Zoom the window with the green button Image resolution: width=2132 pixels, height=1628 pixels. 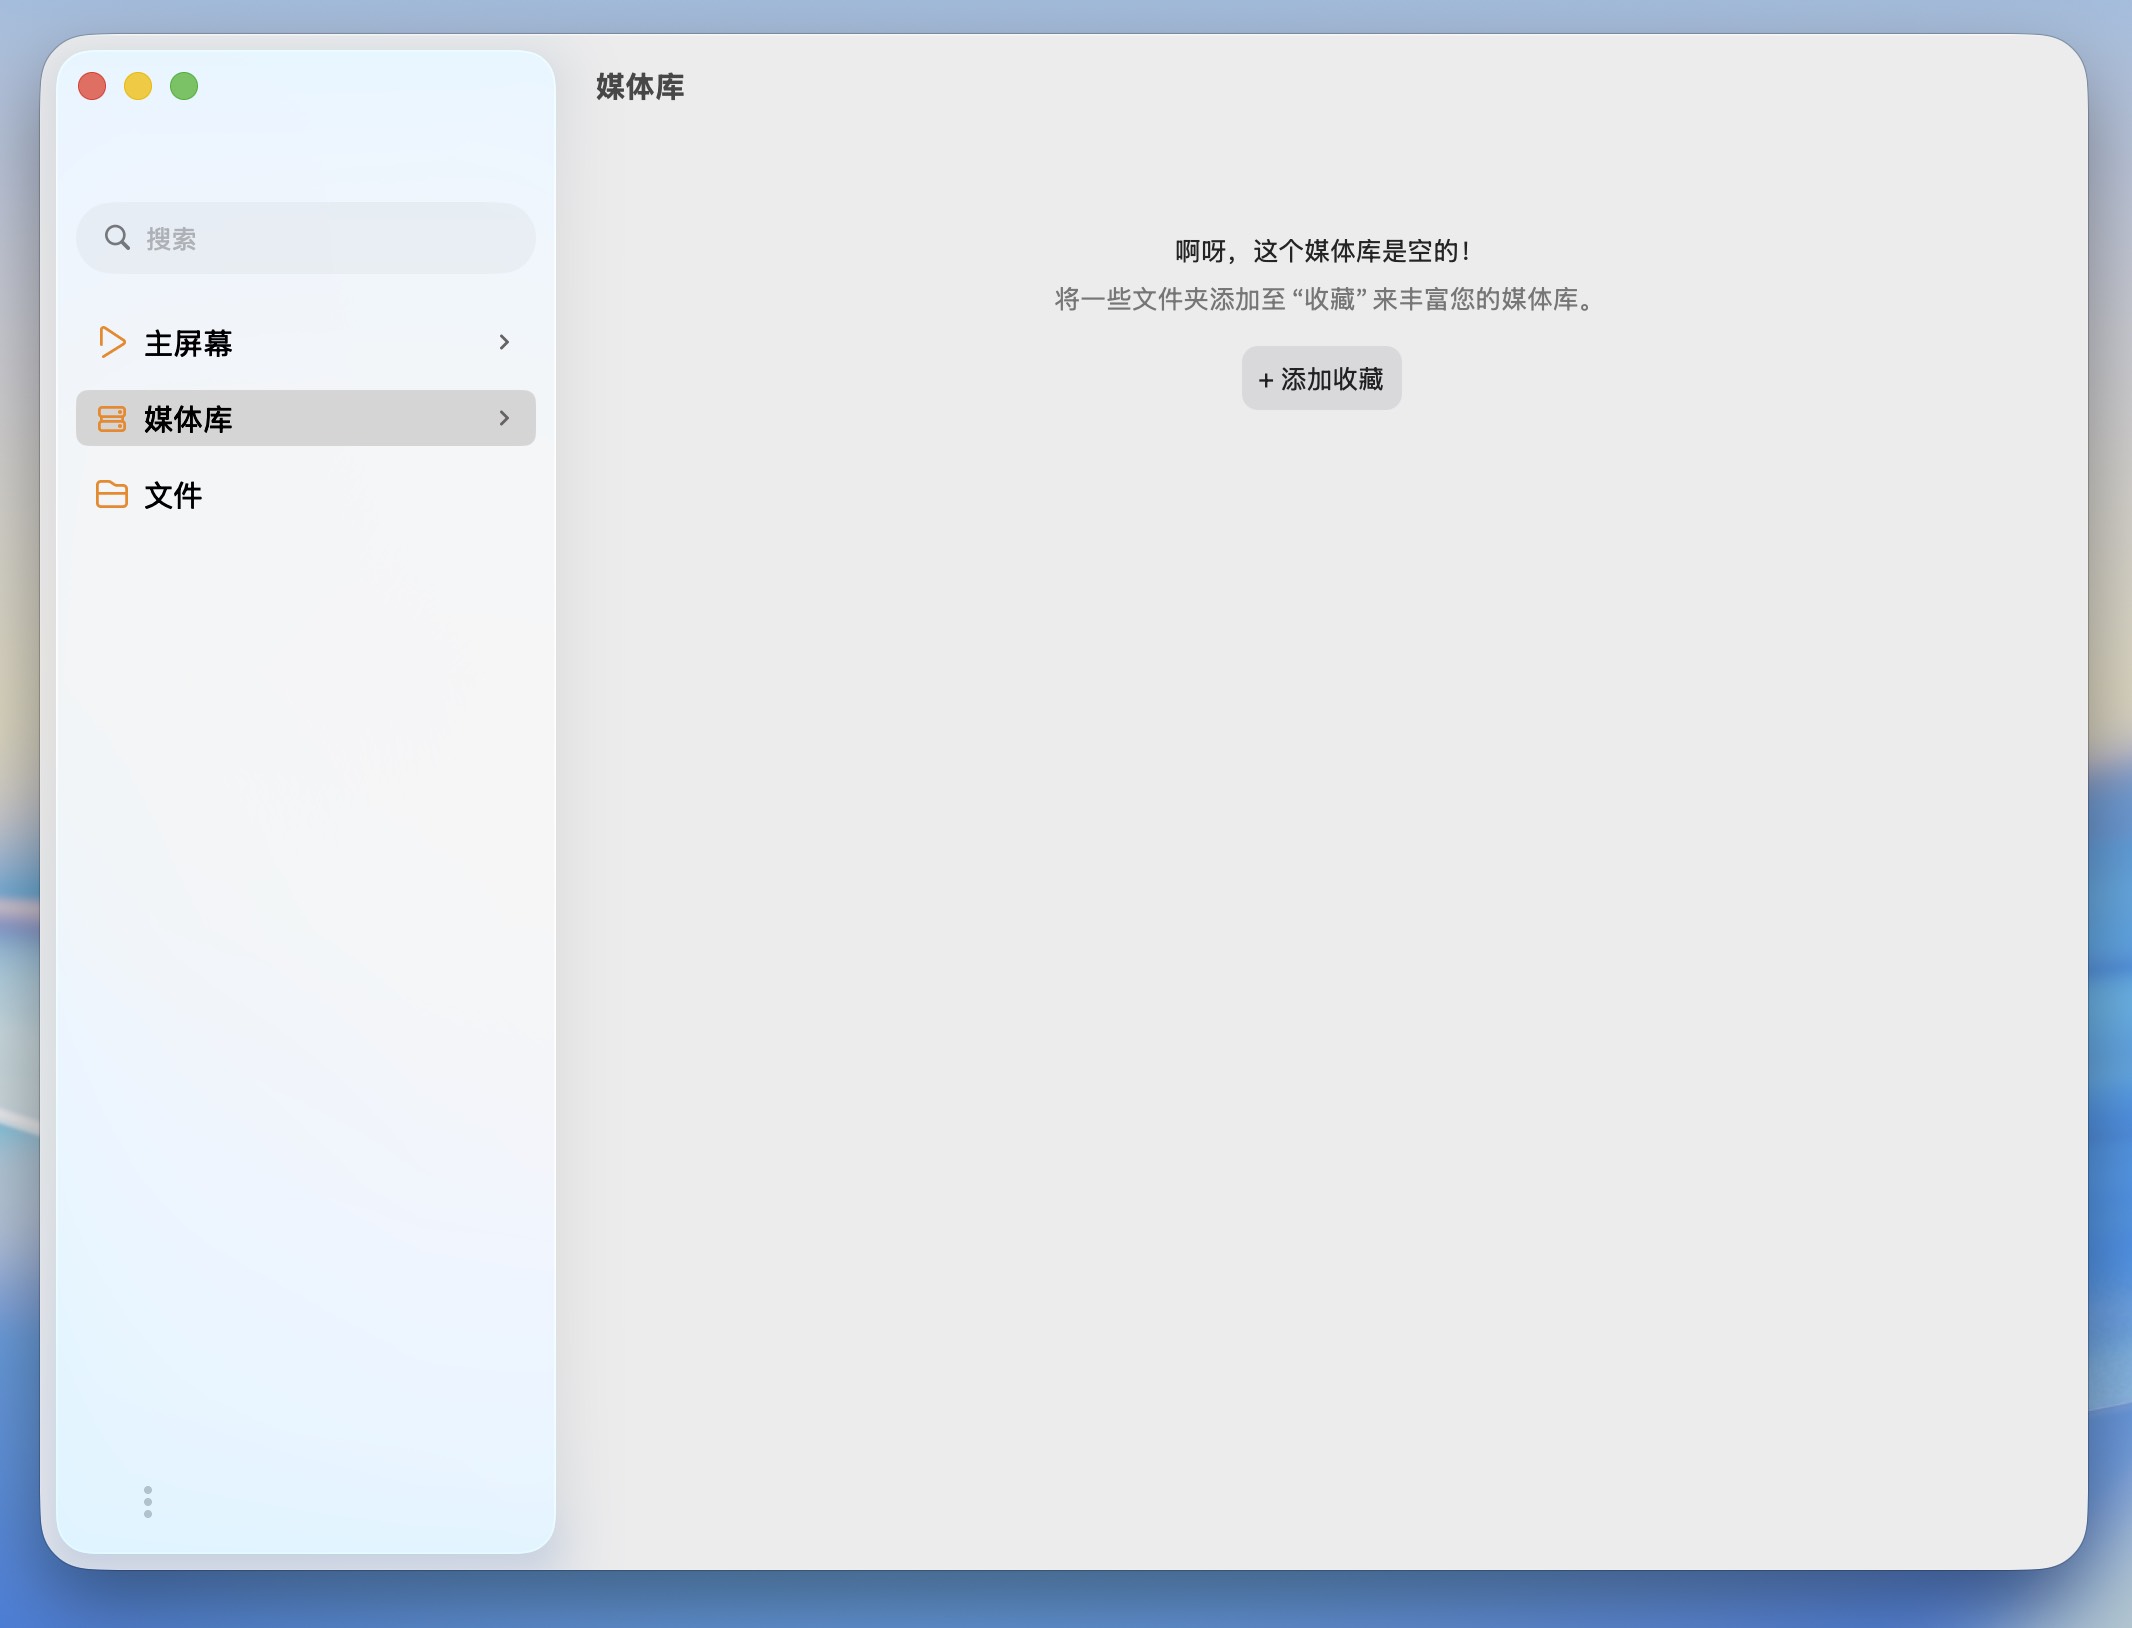coord(184,86)
